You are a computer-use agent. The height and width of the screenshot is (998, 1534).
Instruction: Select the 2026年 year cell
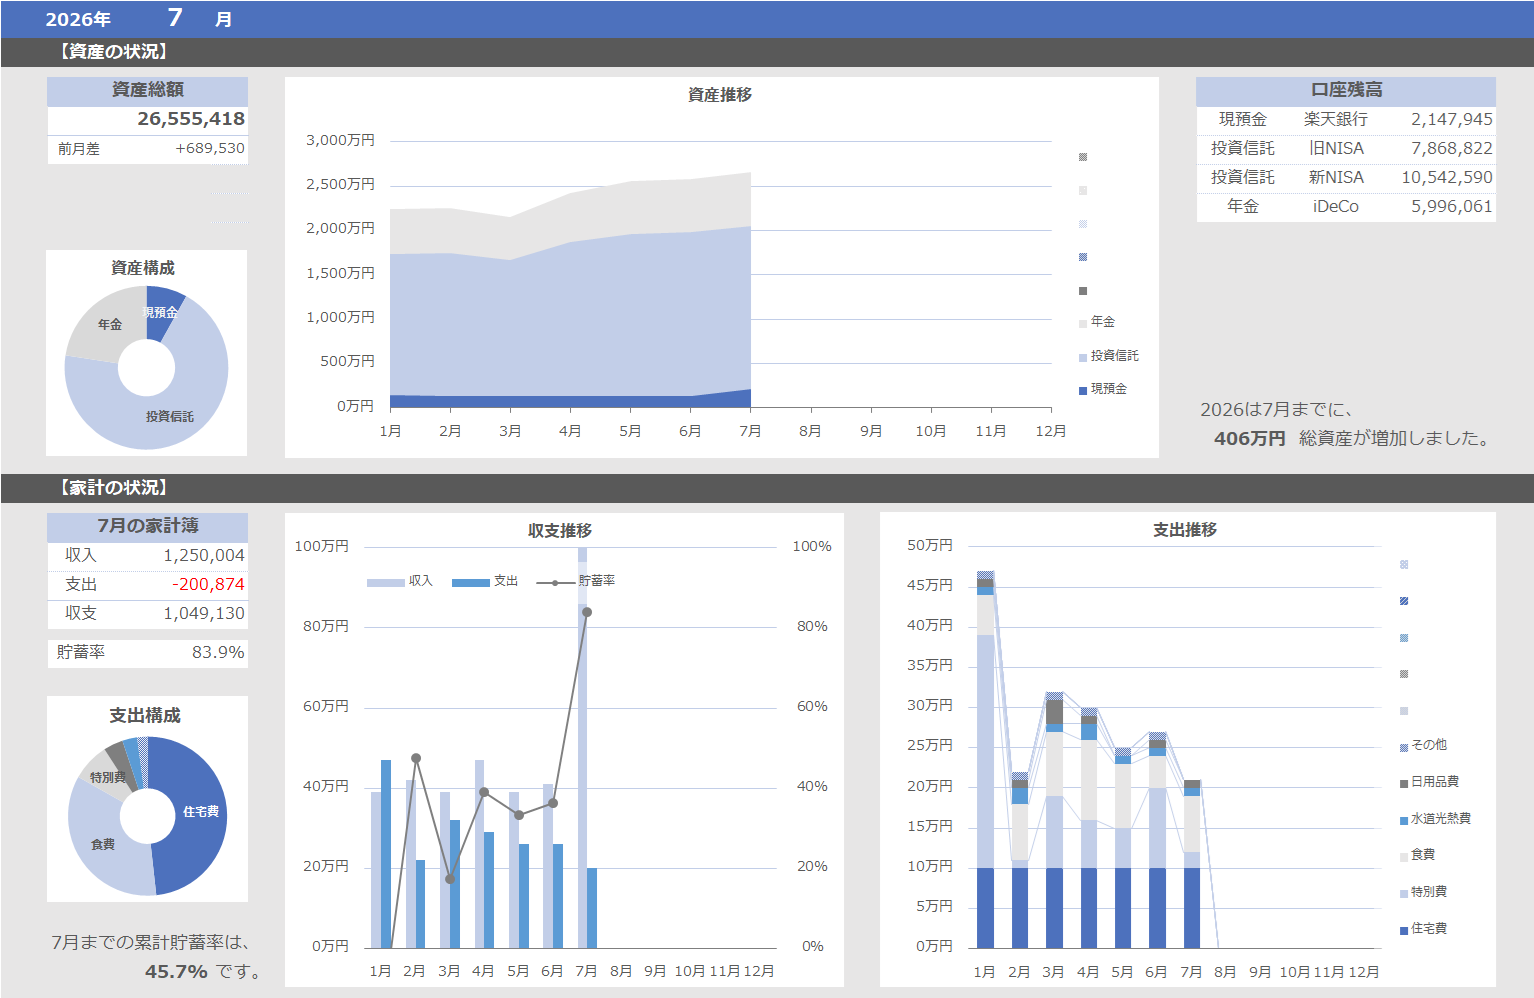click(x=78, y=19)
